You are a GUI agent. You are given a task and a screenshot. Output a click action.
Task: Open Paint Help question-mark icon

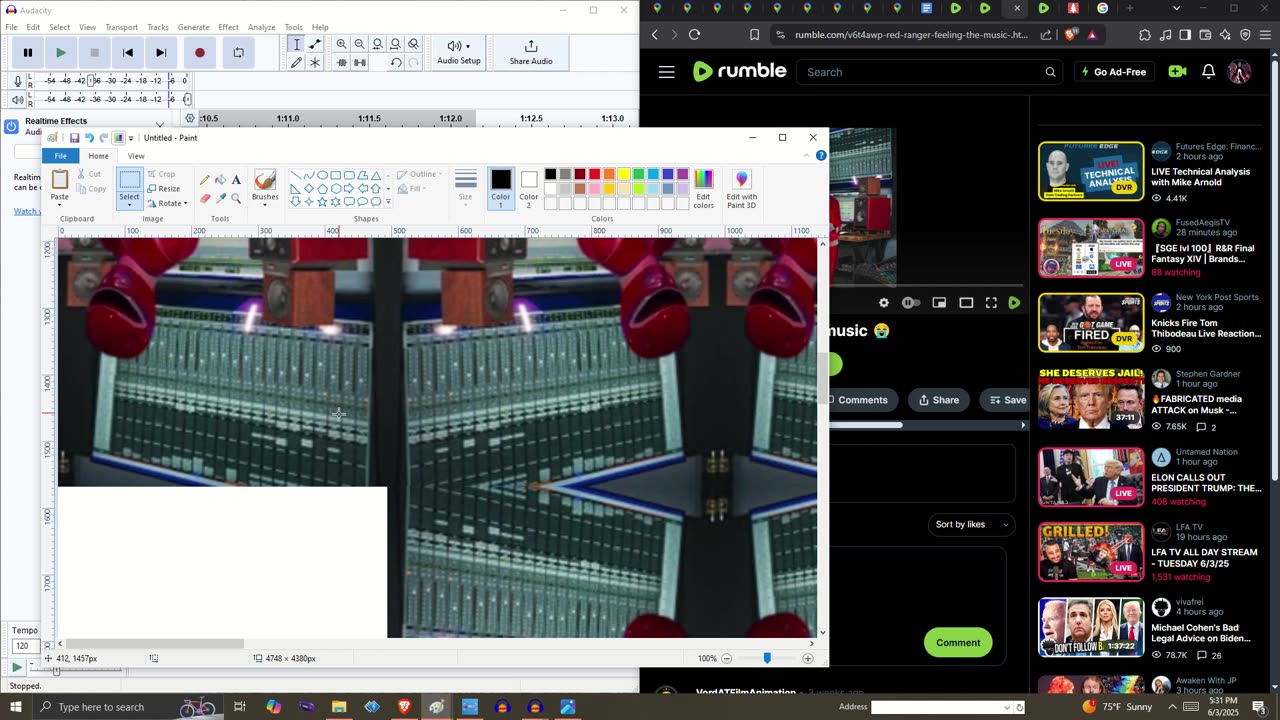tap(821, 156)
